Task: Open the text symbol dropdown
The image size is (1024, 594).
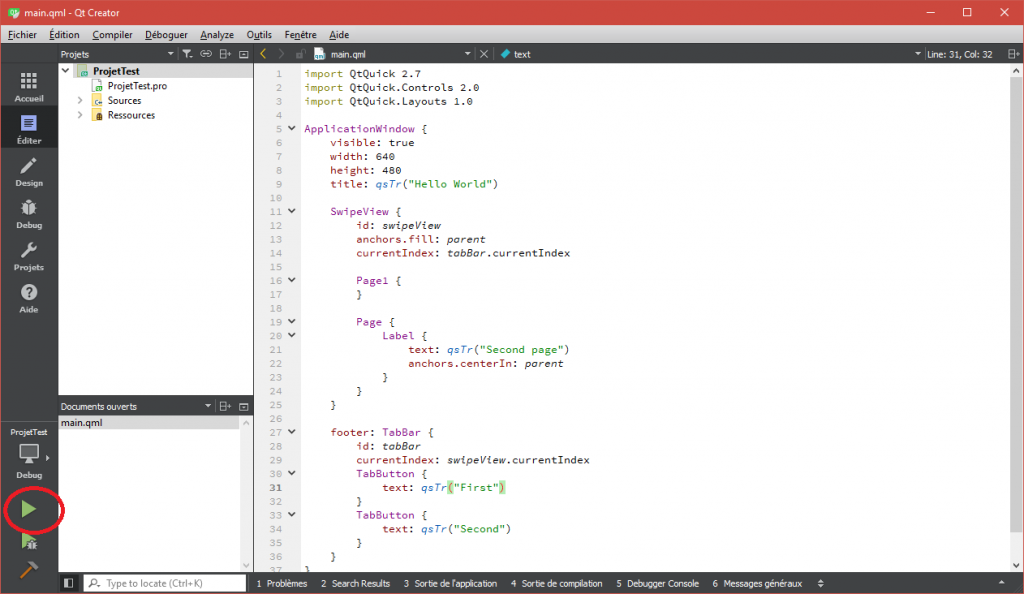Action: tap(918, 54)
